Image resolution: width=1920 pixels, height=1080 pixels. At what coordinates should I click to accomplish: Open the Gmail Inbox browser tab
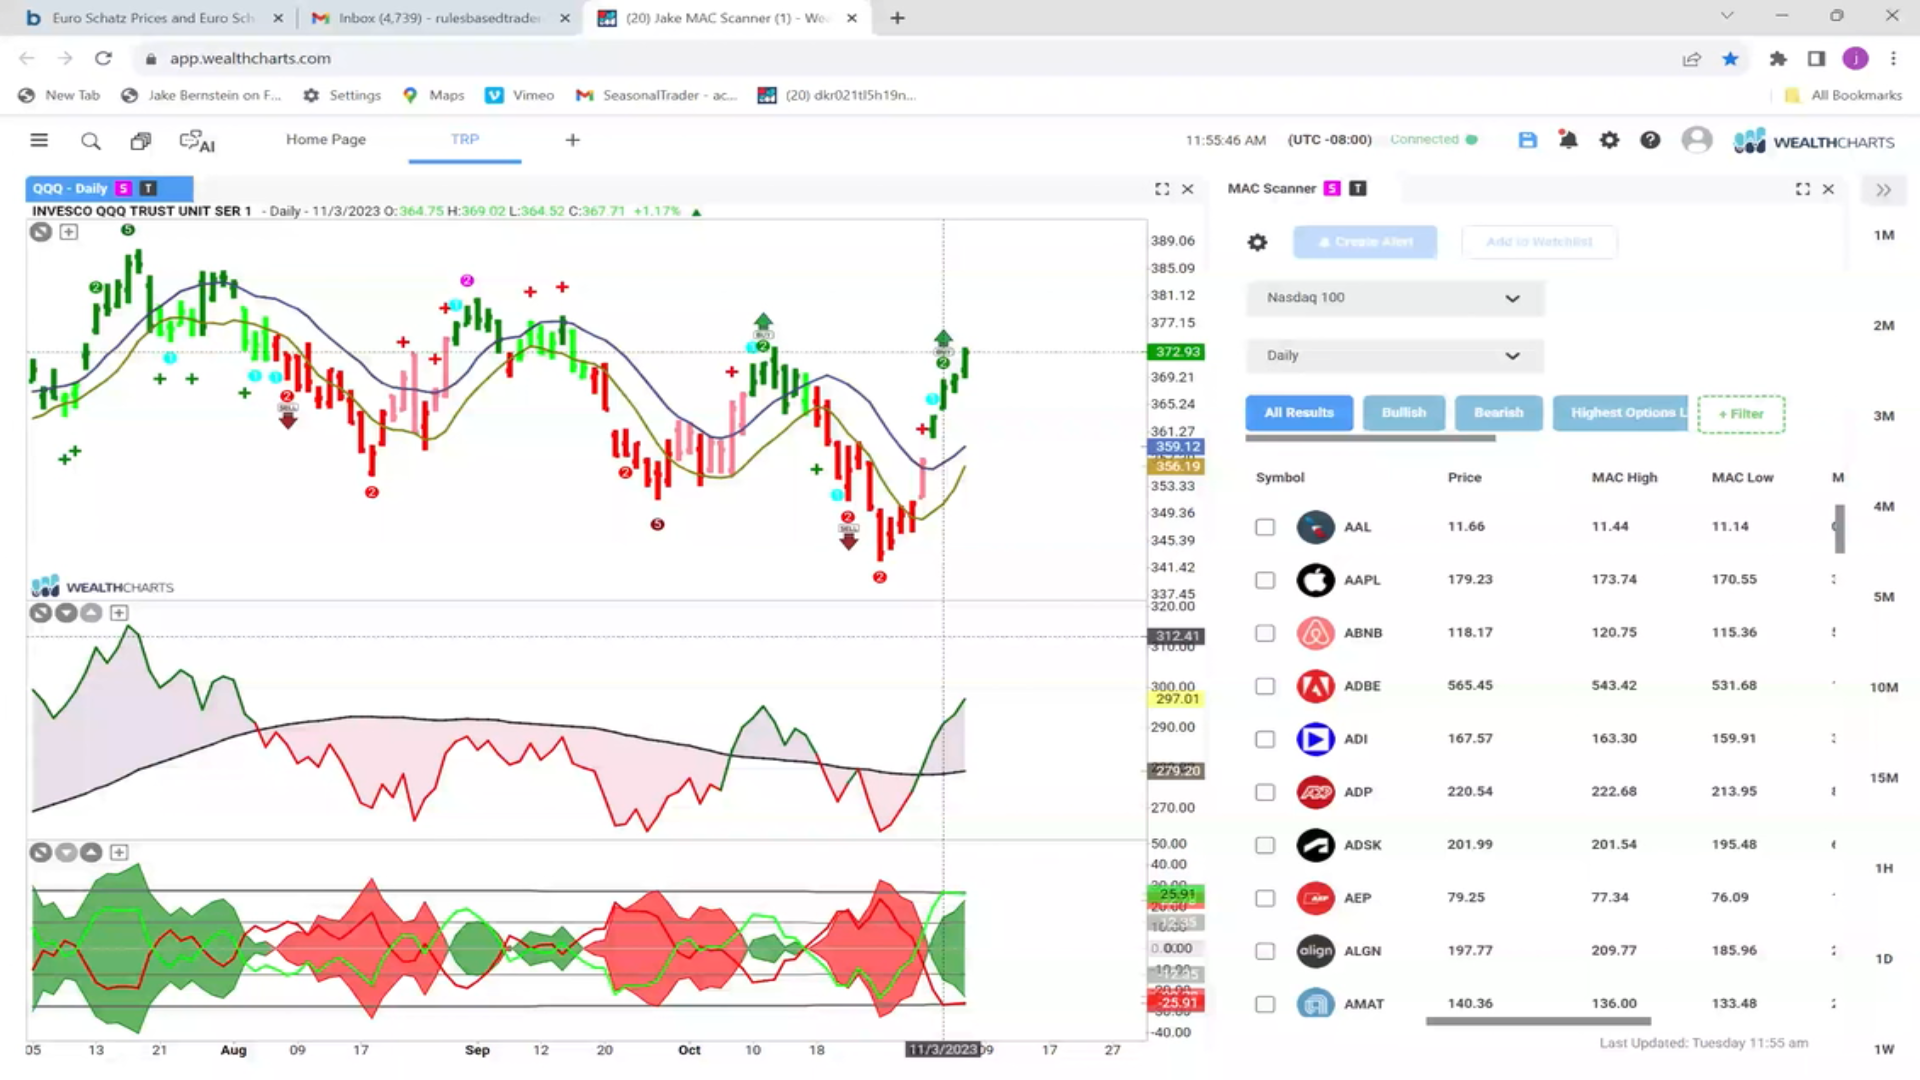440,18
